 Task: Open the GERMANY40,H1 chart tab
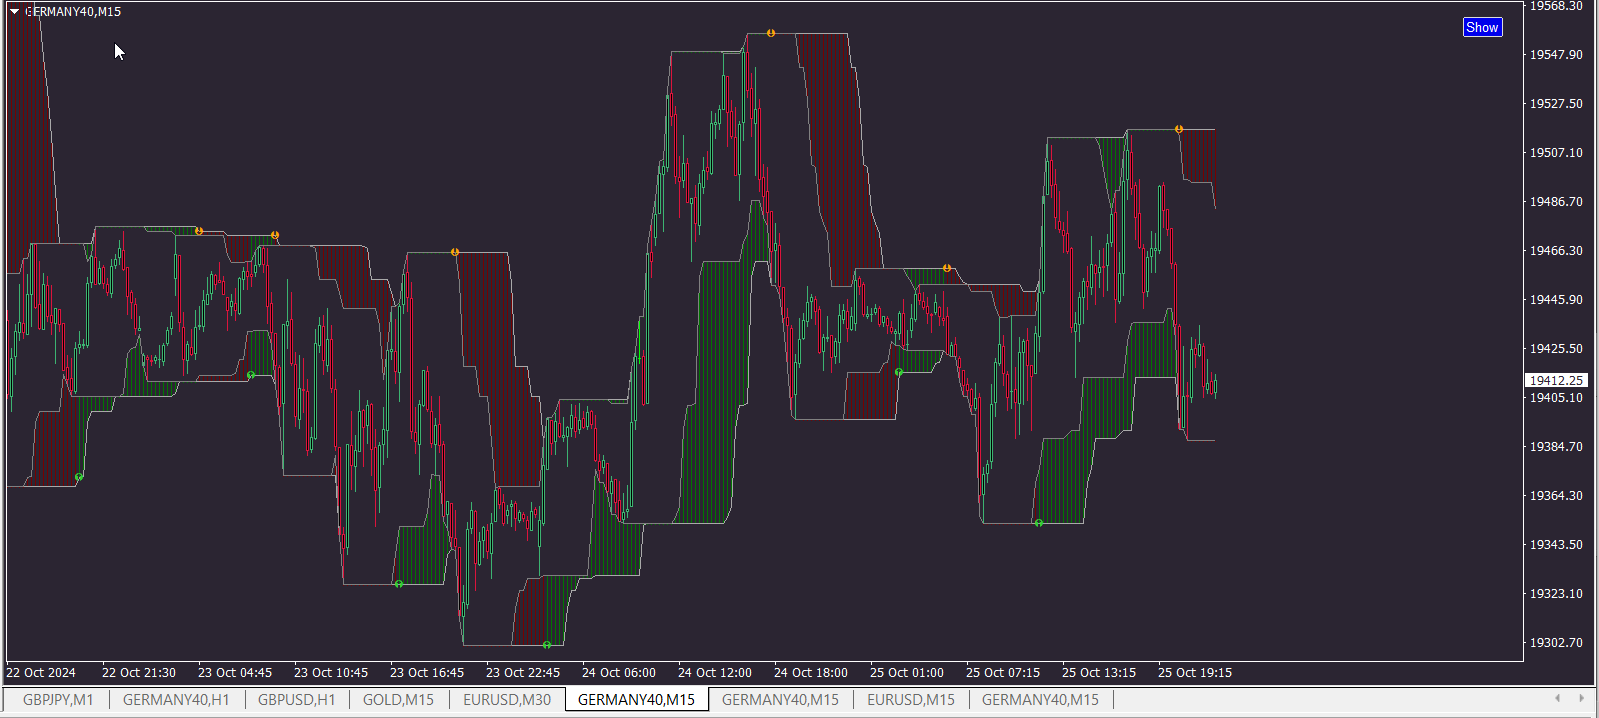pyautogui.click(x=176, y=700)
